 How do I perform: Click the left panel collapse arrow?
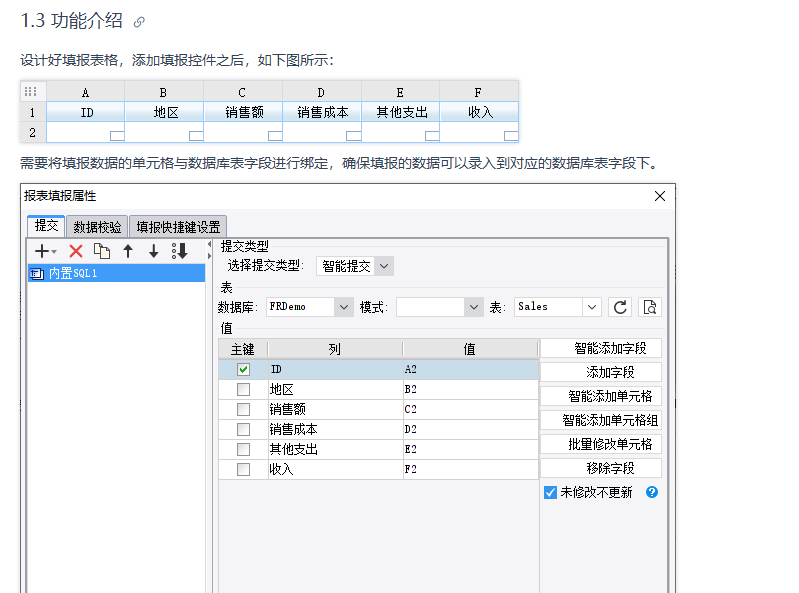(209, 245)
